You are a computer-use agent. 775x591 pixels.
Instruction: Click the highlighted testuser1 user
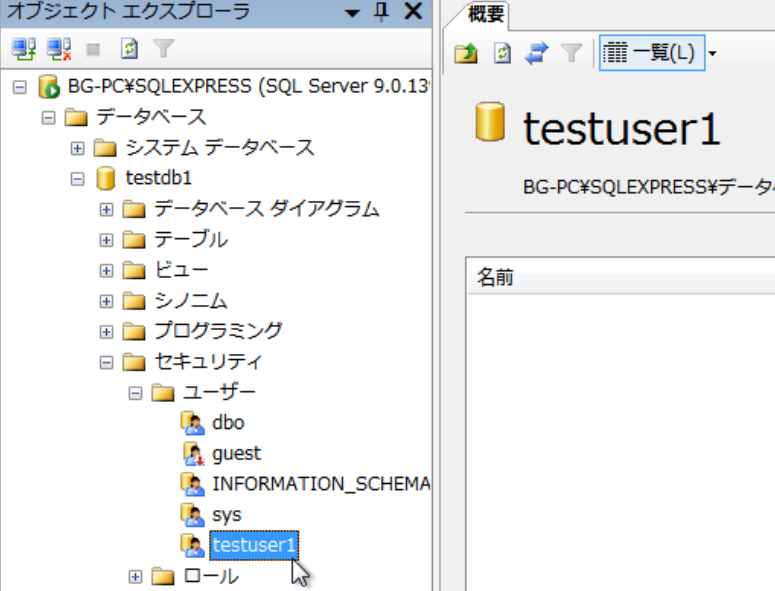[254, 546]
